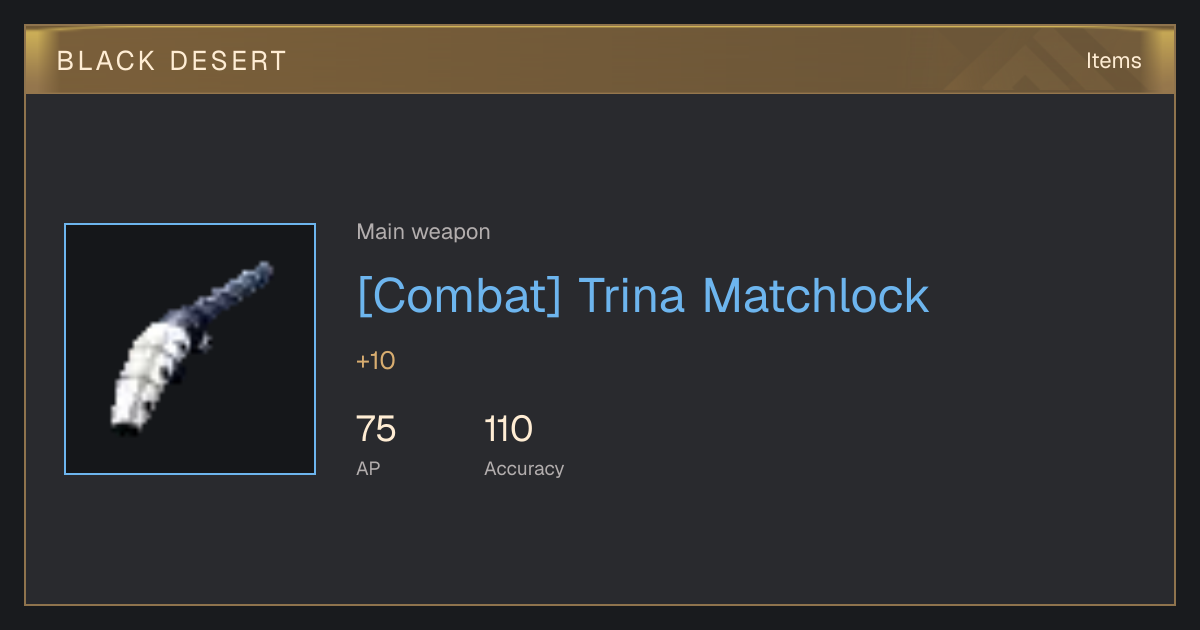
Task: Click the word Trina in the item name
Action: click(x=632, y=296)
